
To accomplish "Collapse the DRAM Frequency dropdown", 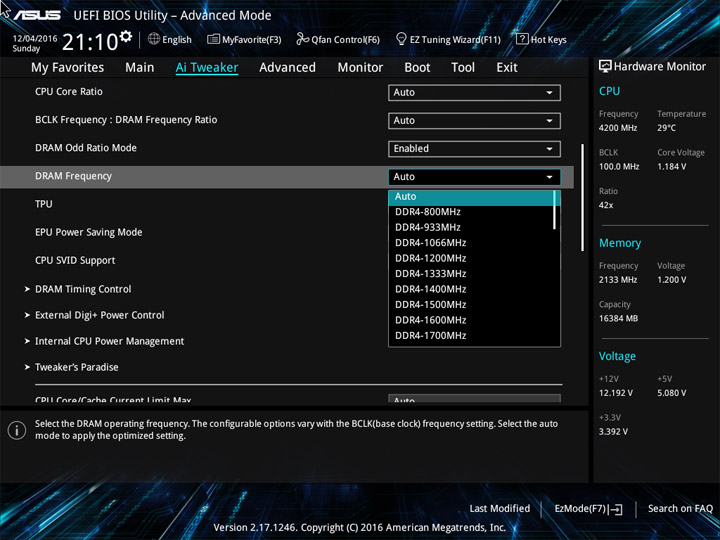I will click(474, 177).
